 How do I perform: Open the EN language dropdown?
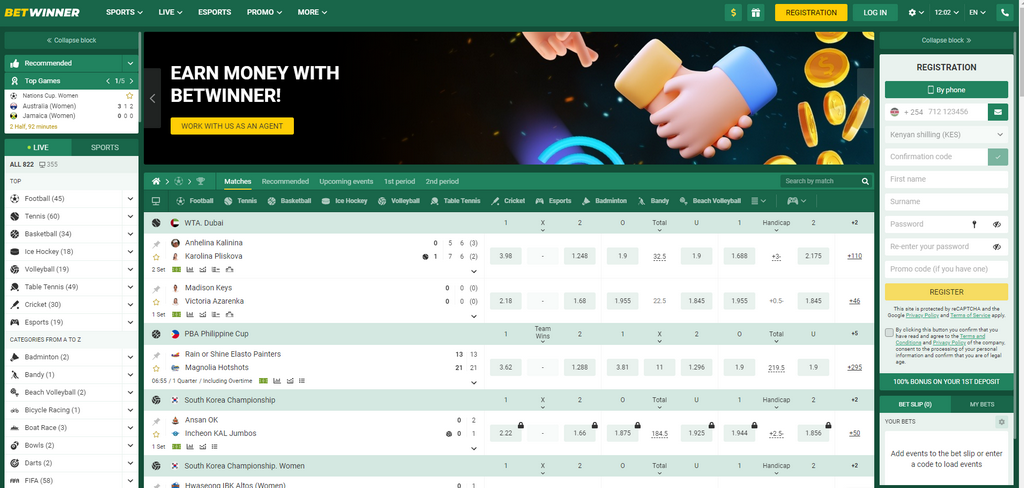coord(977,12)
